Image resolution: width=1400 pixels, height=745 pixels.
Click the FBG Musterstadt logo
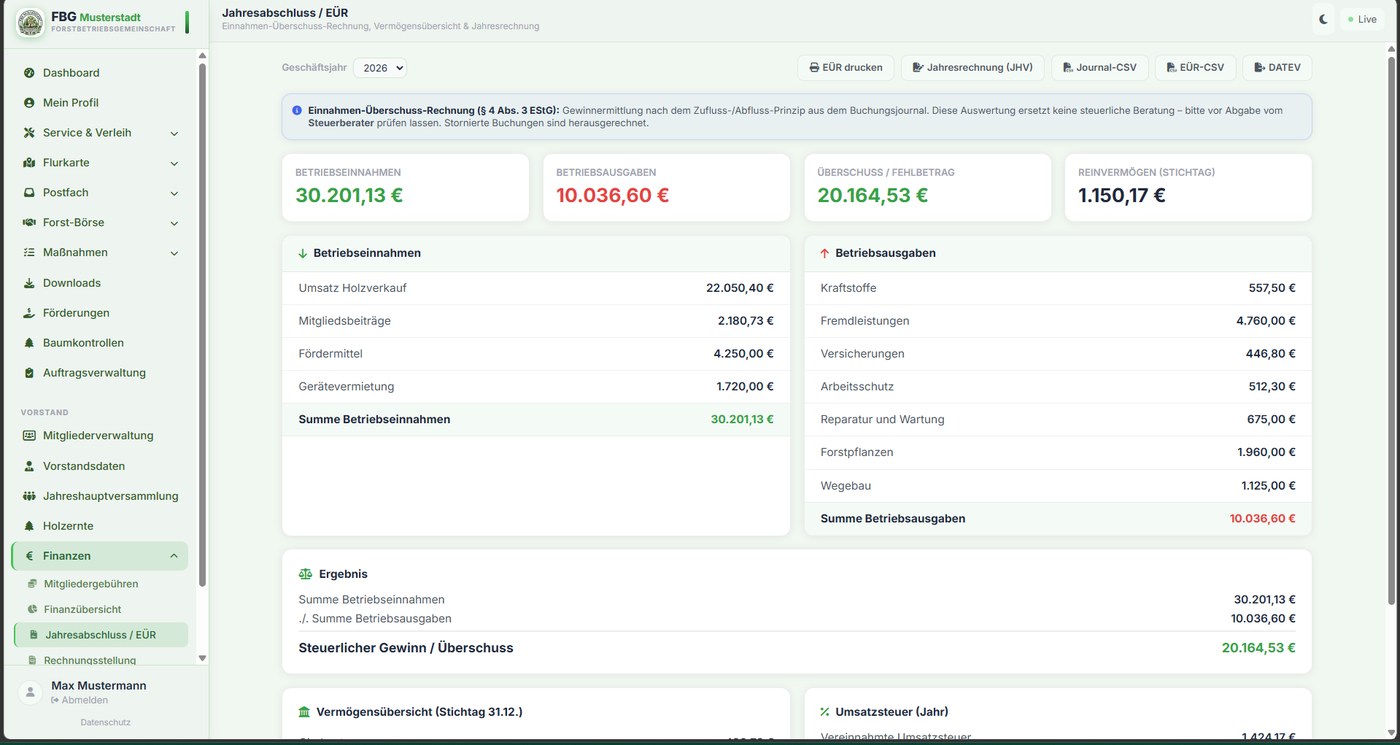(x=30, y=22)
